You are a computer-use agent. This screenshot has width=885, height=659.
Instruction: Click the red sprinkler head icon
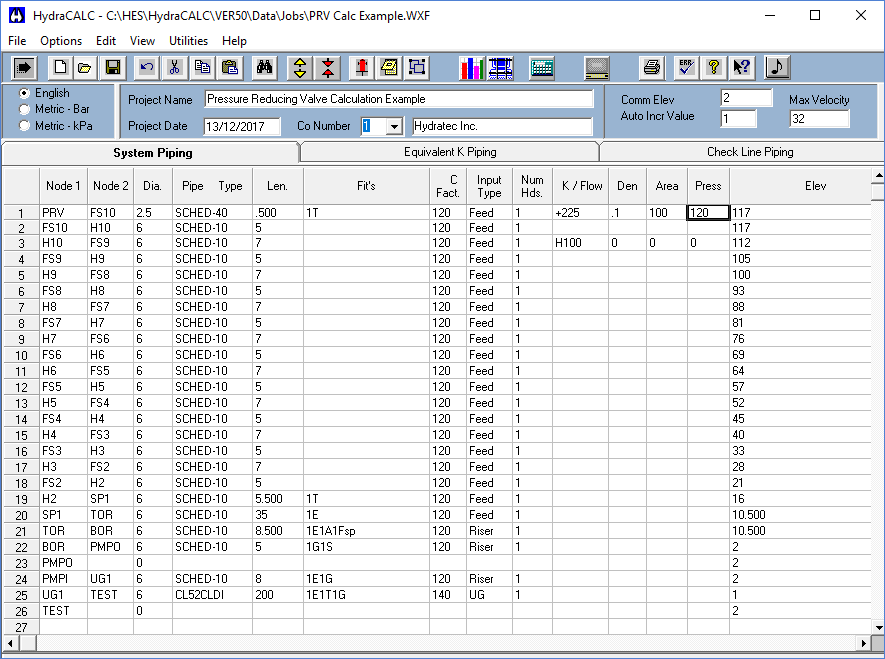362,68
